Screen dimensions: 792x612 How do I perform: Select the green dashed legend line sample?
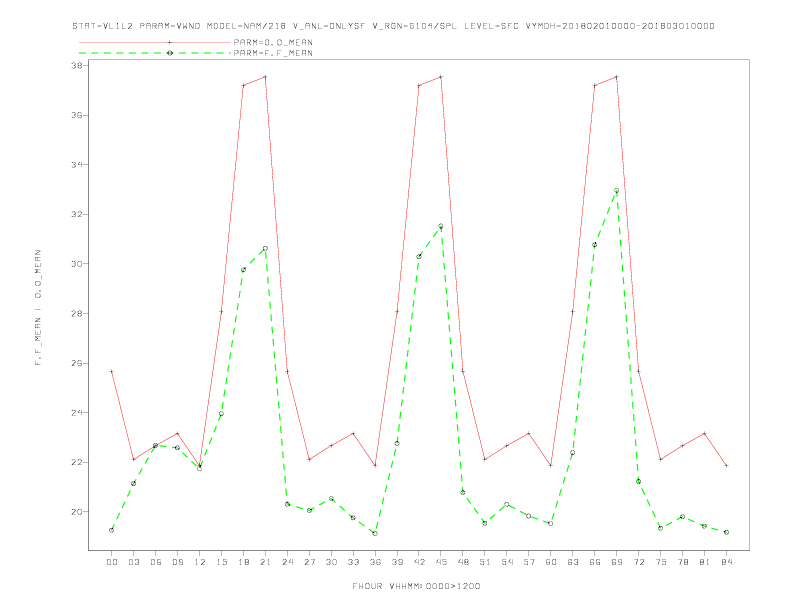[x=155, y=53]
